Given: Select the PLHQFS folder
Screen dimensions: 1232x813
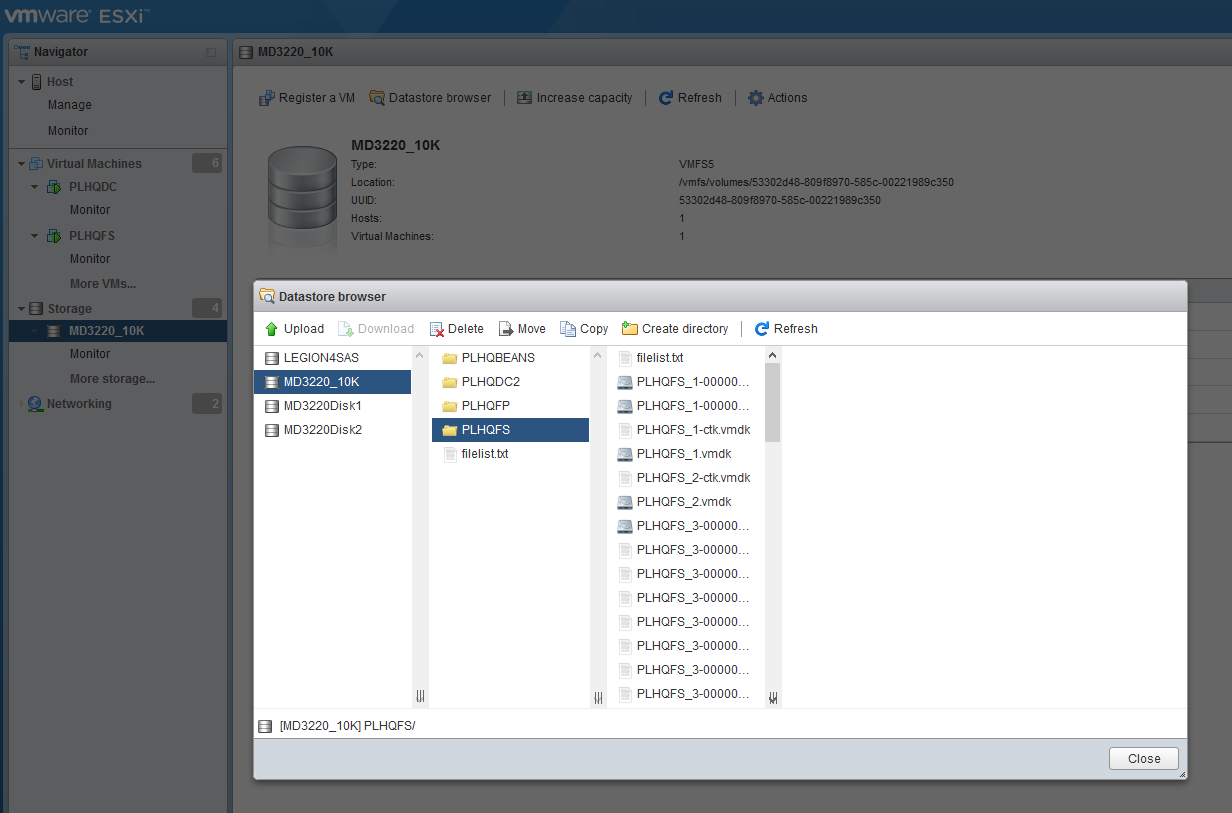Looking at the screenshot, I should [x=510, y=430].
